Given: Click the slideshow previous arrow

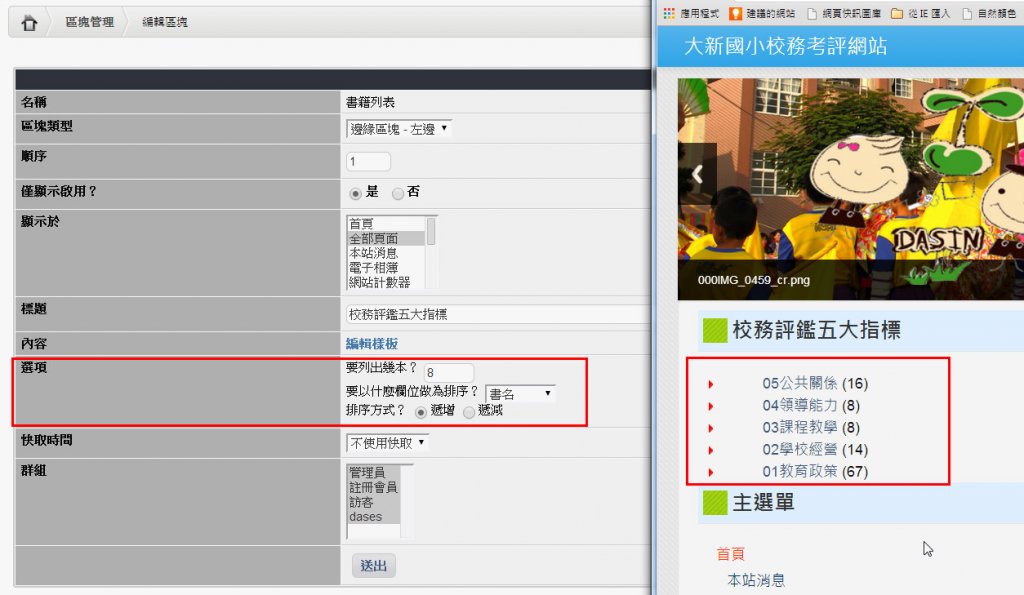Looking at the screenshot, I should pyautogui.click(x=698, y=175).
